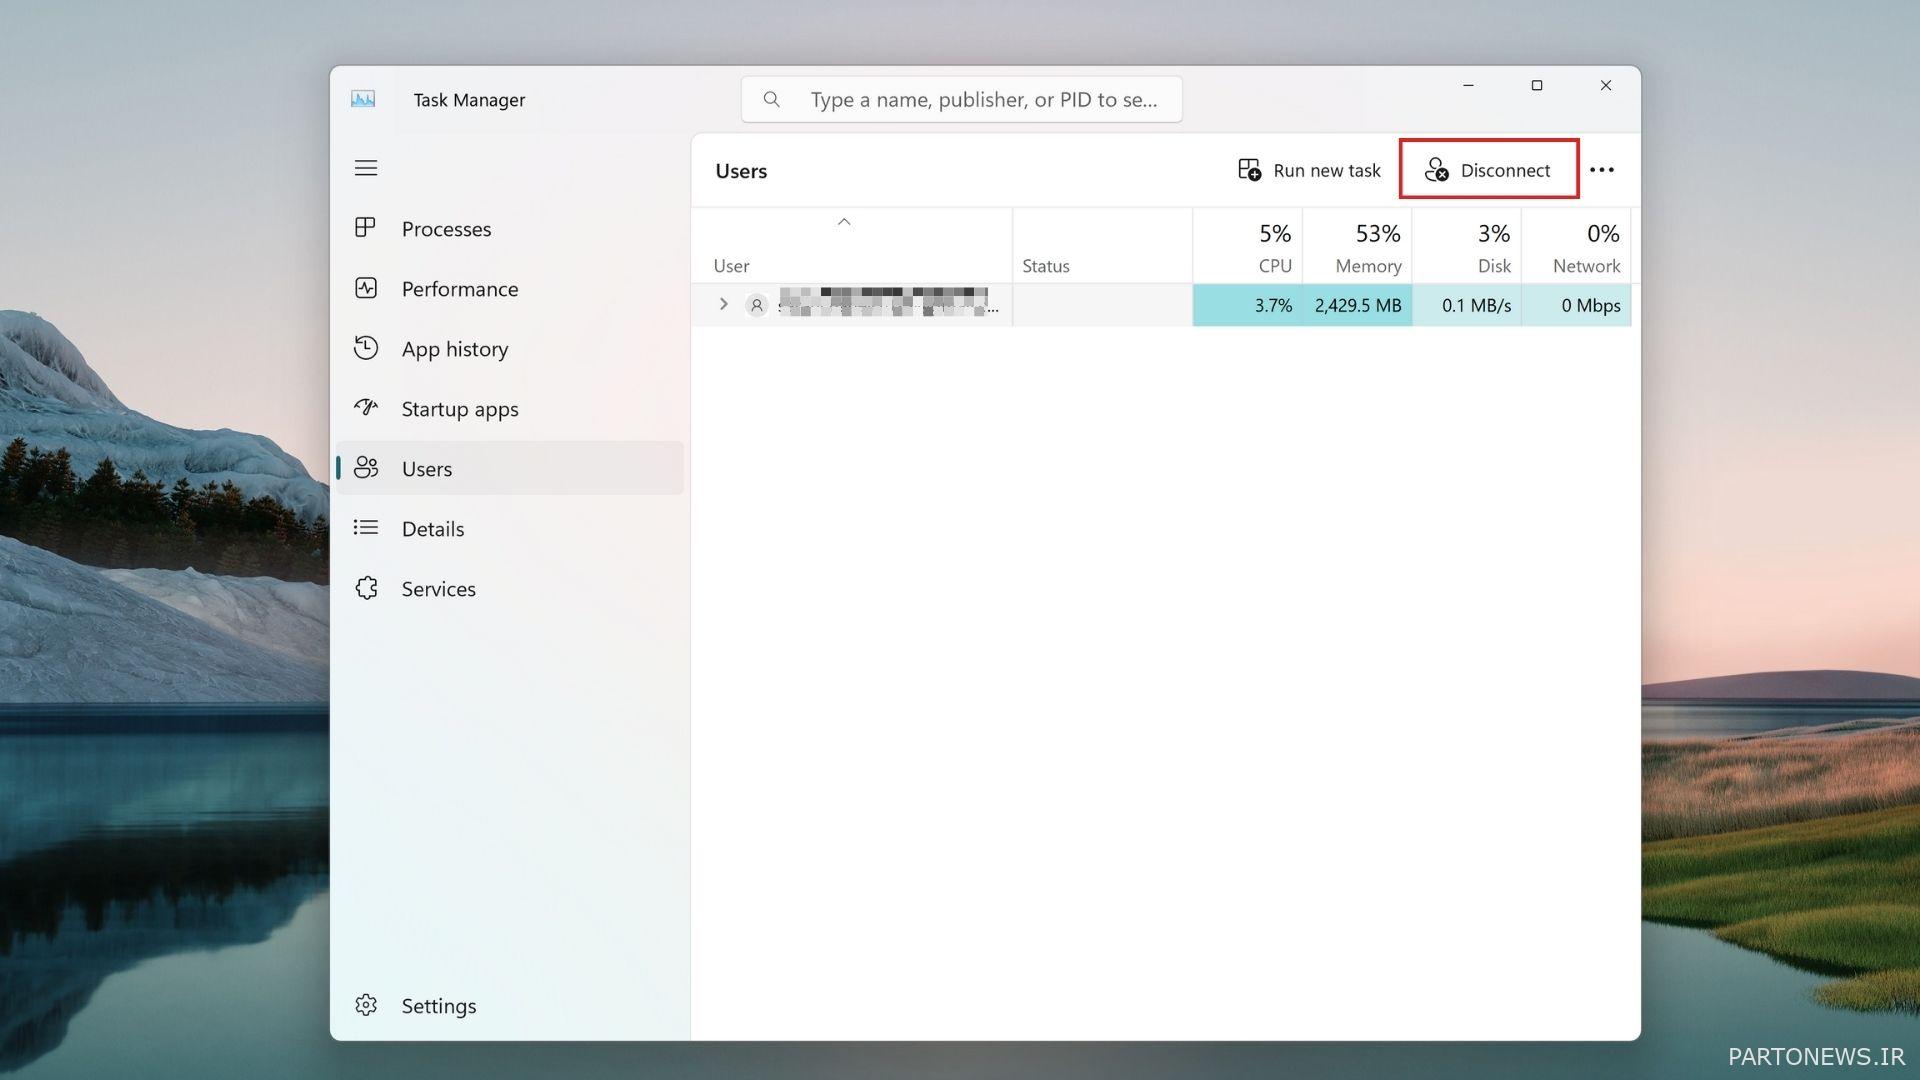Switch to the Users tab
Viewport: 1920px width, 1080px height.
(x=510, y=468)
